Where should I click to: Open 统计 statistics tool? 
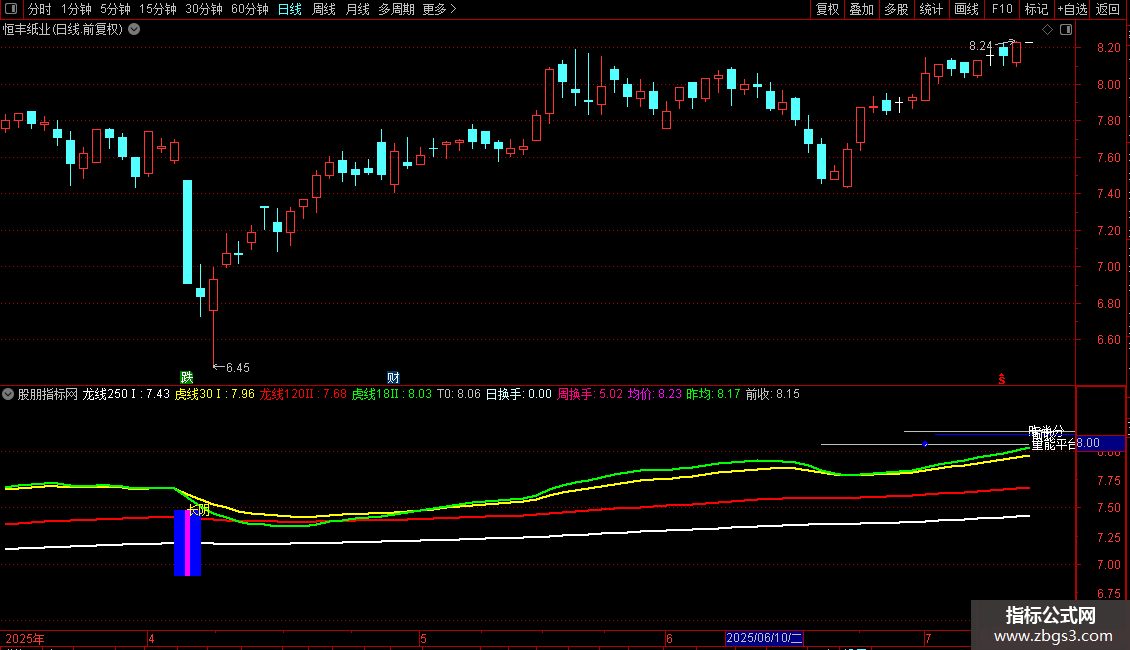tap(931, 9)
